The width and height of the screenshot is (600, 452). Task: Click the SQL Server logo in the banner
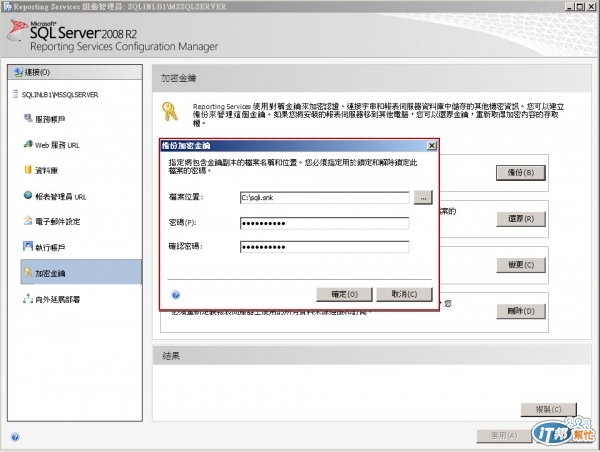[18, 31]
